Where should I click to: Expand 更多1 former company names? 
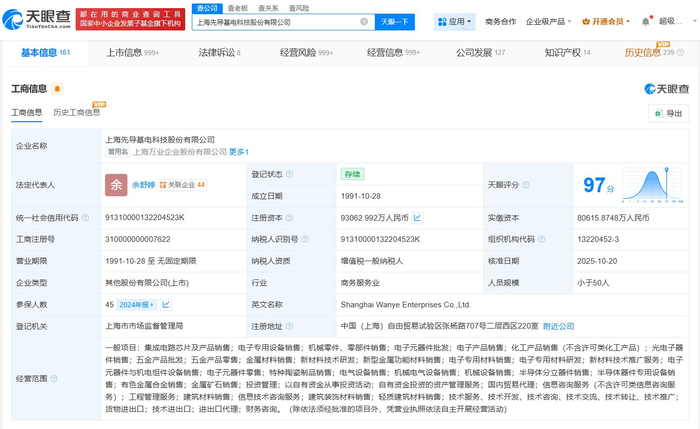click(x=238, y=152)
